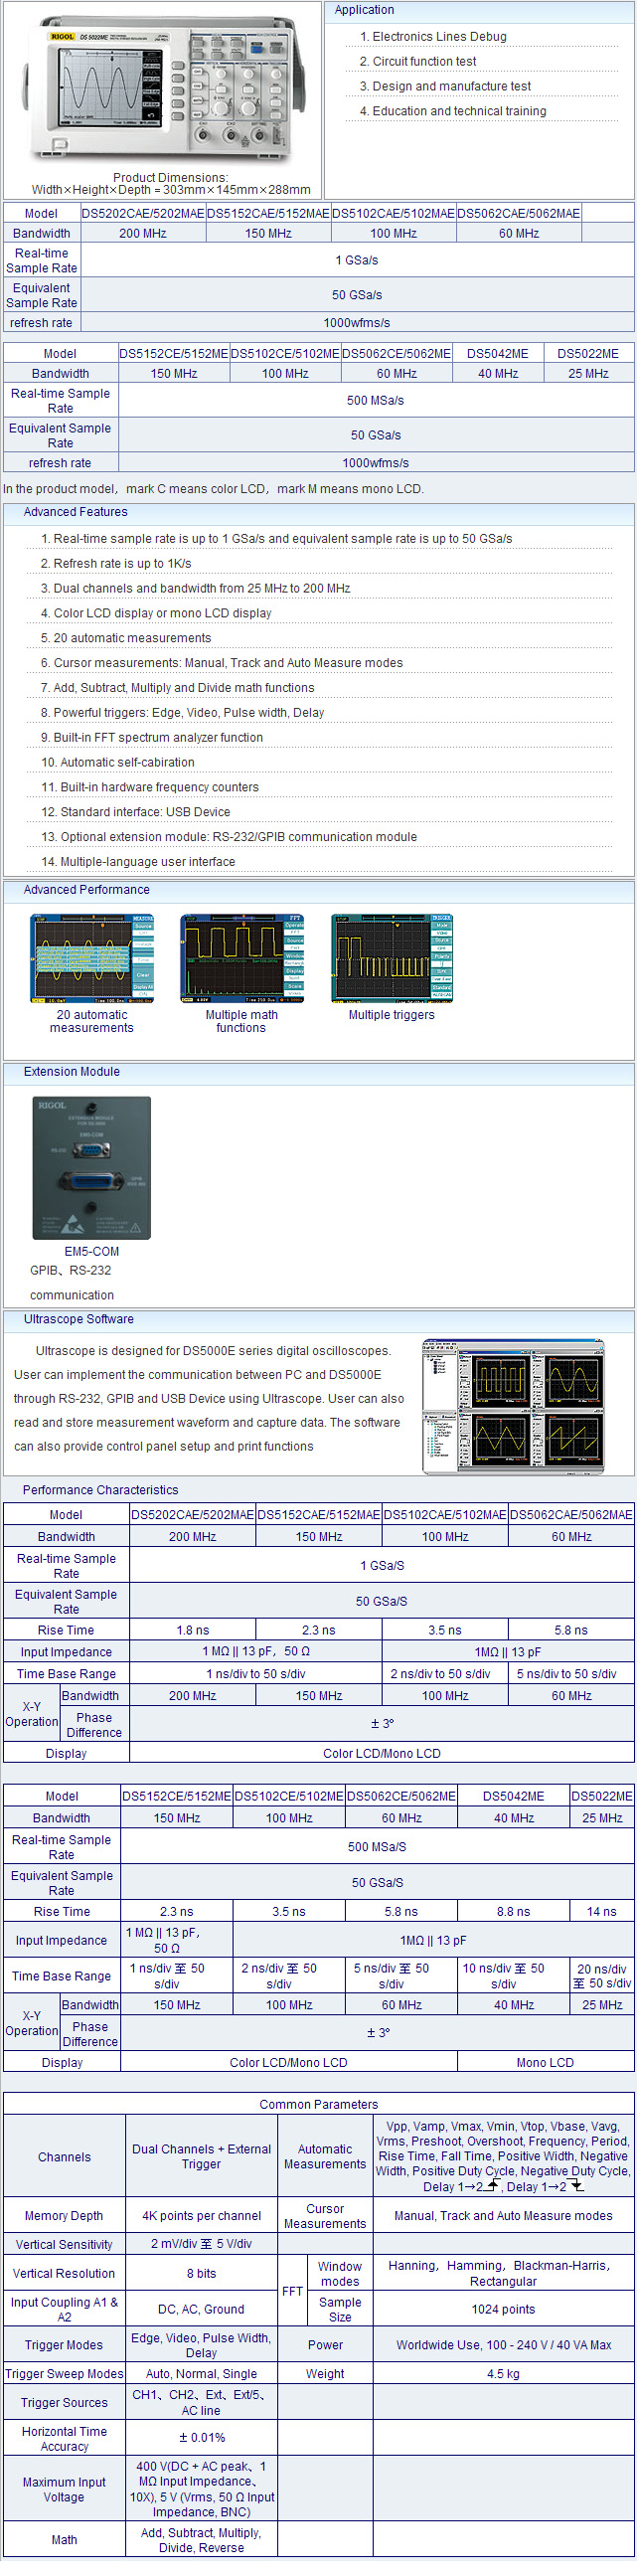
Task: Click the Ultrascope software screenshot
Action: pos(513,1405)
